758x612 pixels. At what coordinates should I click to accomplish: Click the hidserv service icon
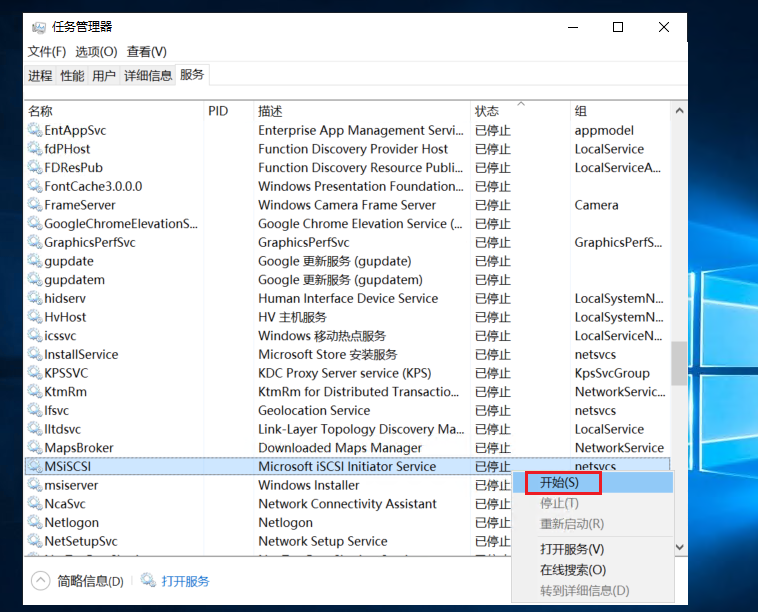(35, 298)
